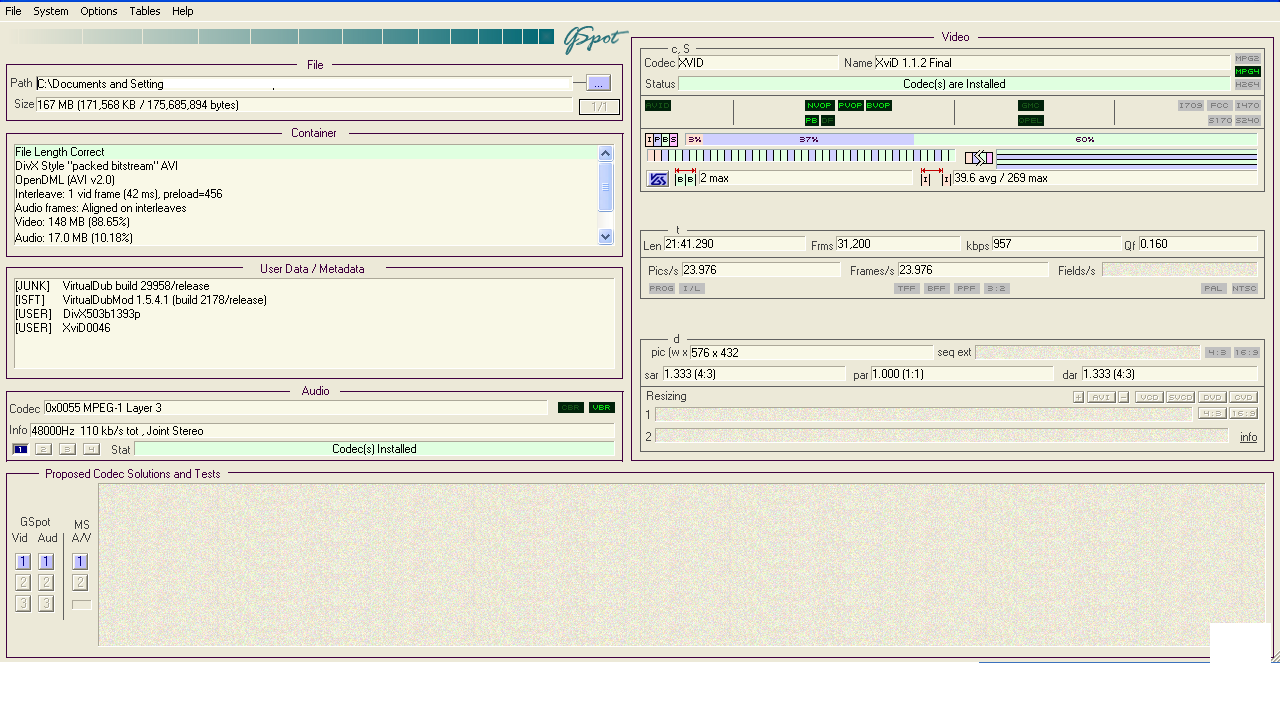
Task: Click the PVOP indicator badge
Action: tap(850, 106)
